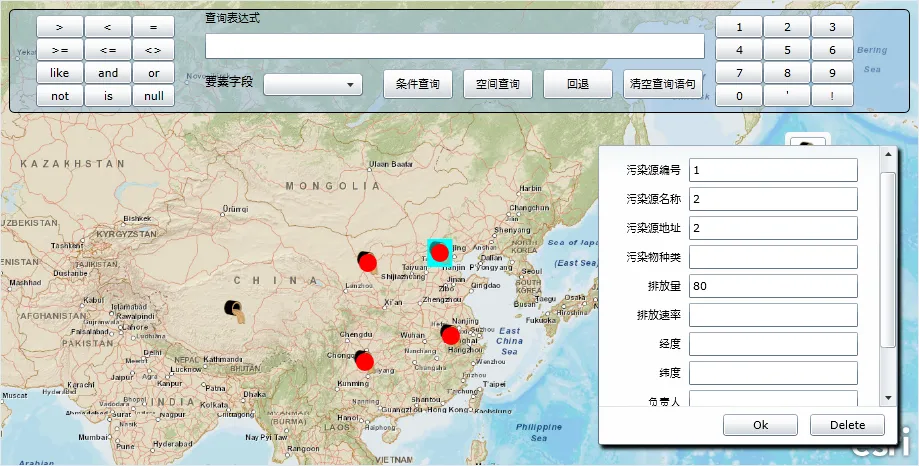Click the 查询表达式 text box
This screenshot has height=466, width=919.
(x=454, y=47)
